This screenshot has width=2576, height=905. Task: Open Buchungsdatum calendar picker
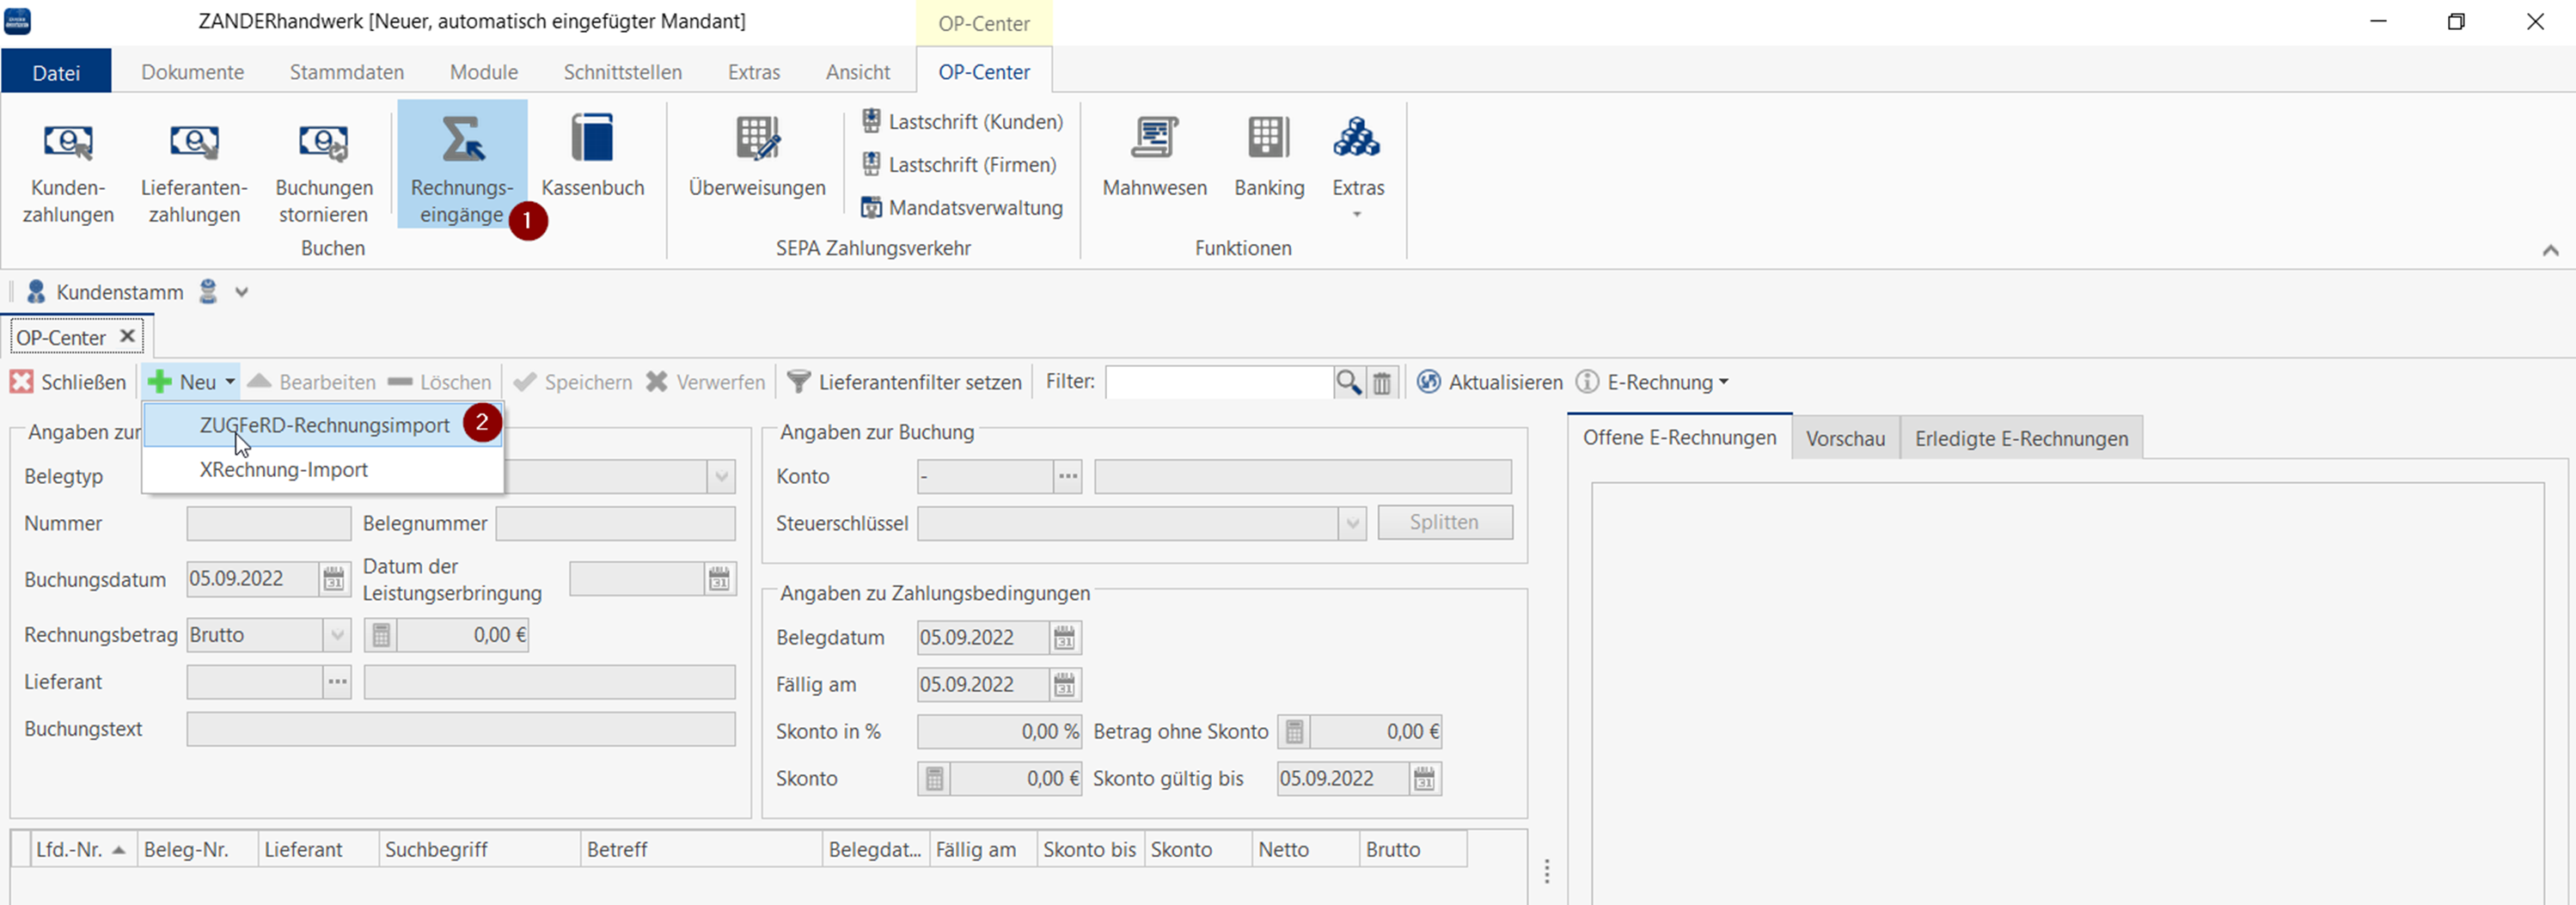[333, 579]
